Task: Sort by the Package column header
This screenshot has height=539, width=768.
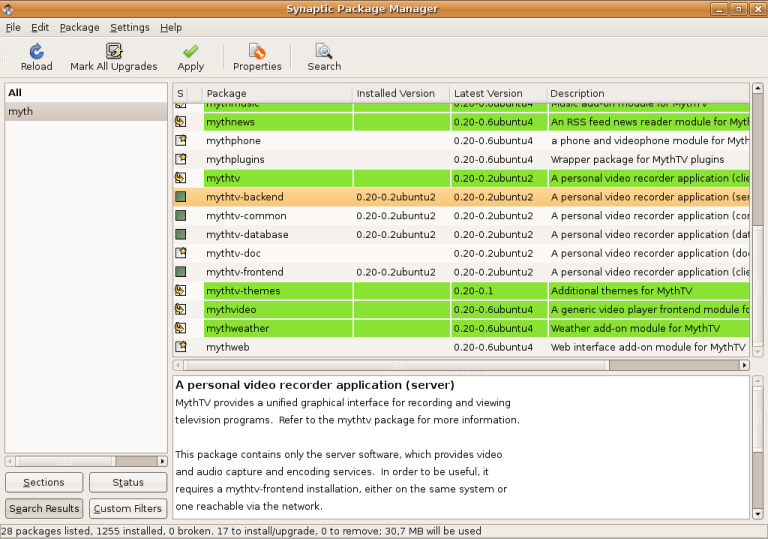Action: click(x=277, y=93)
